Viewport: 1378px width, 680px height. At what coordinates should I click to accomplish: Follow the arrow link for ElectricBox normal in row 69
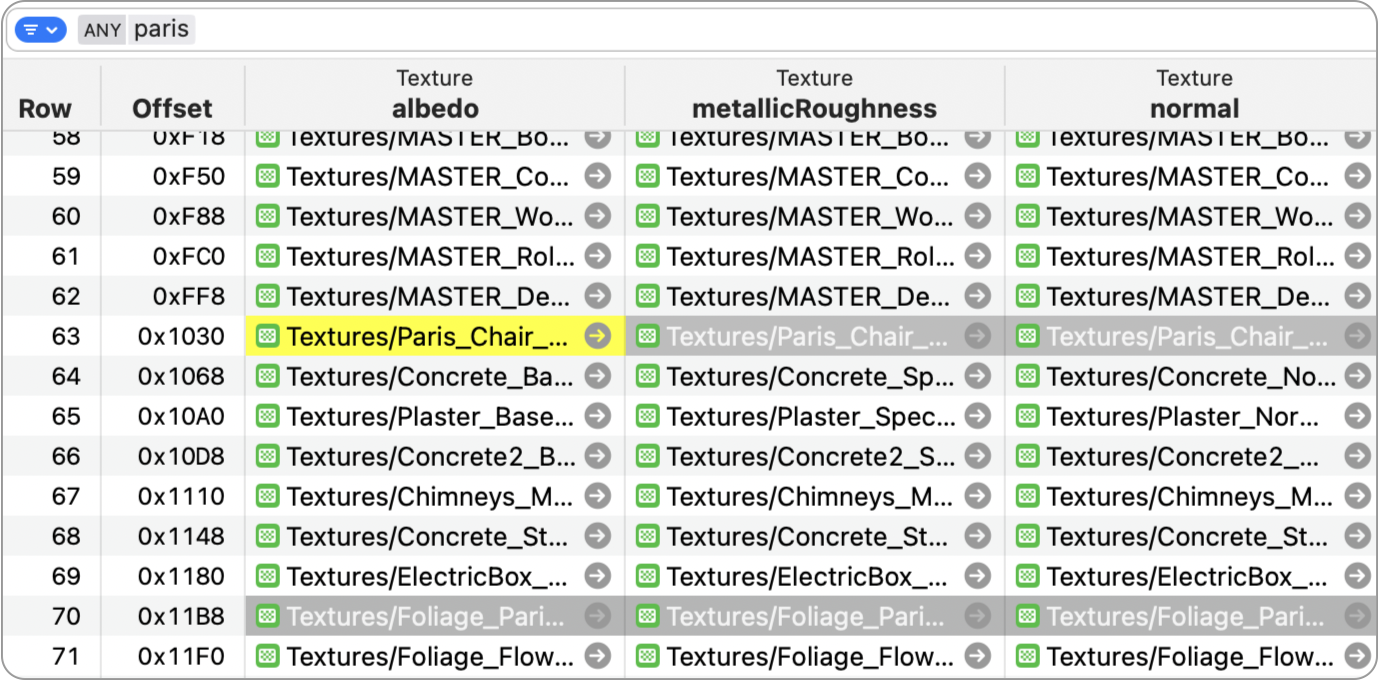(1357, 577)
